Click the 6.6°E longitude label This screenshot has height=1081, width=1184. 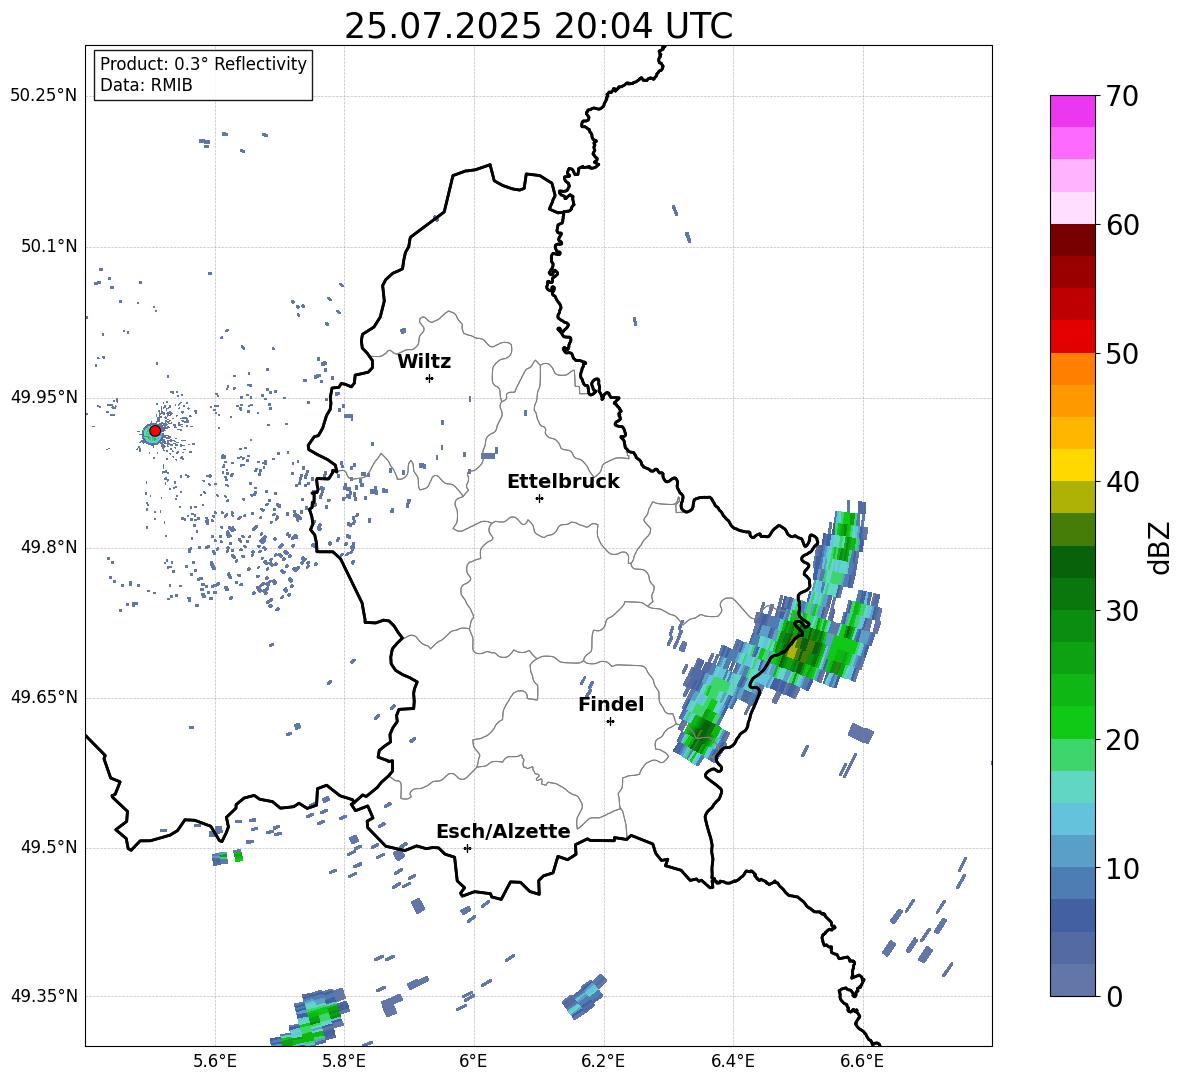click(x=862, y=1061)
